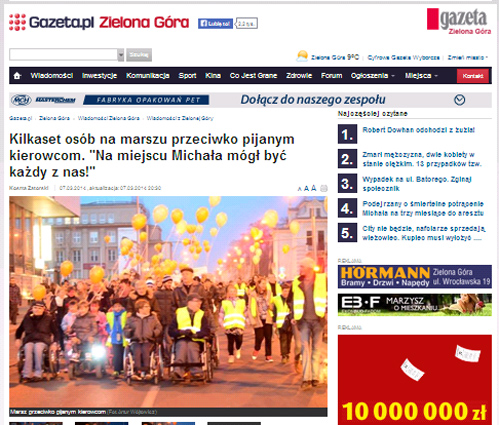Click the number 2 ranking box
This screenshot has height=425, width=499.
[347, 159]
